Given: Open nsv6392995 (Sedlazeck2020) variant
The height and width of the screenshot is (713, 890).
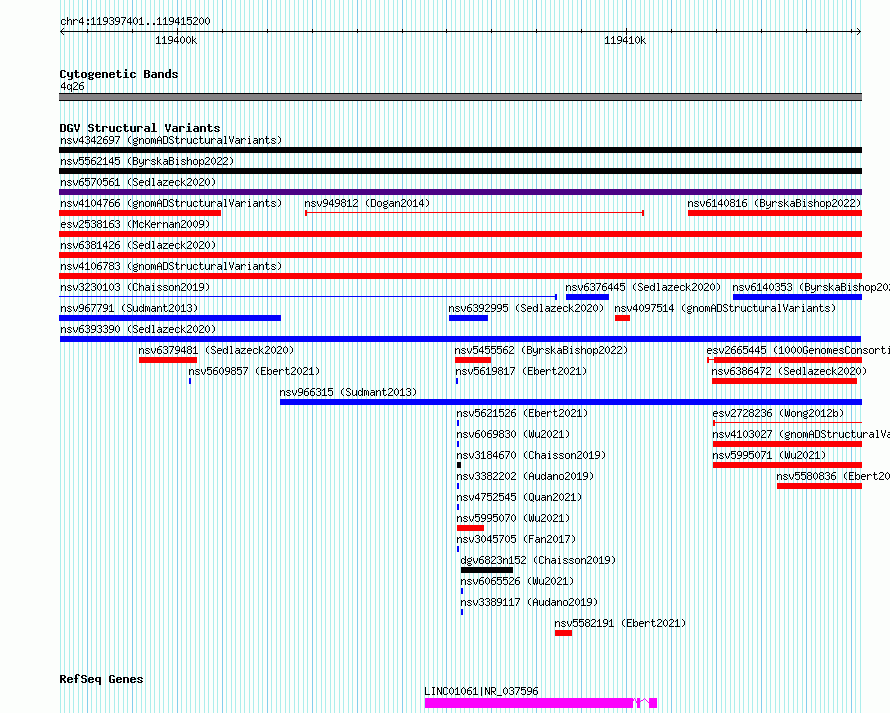Looking at the screenshot, I should point(526,308).
